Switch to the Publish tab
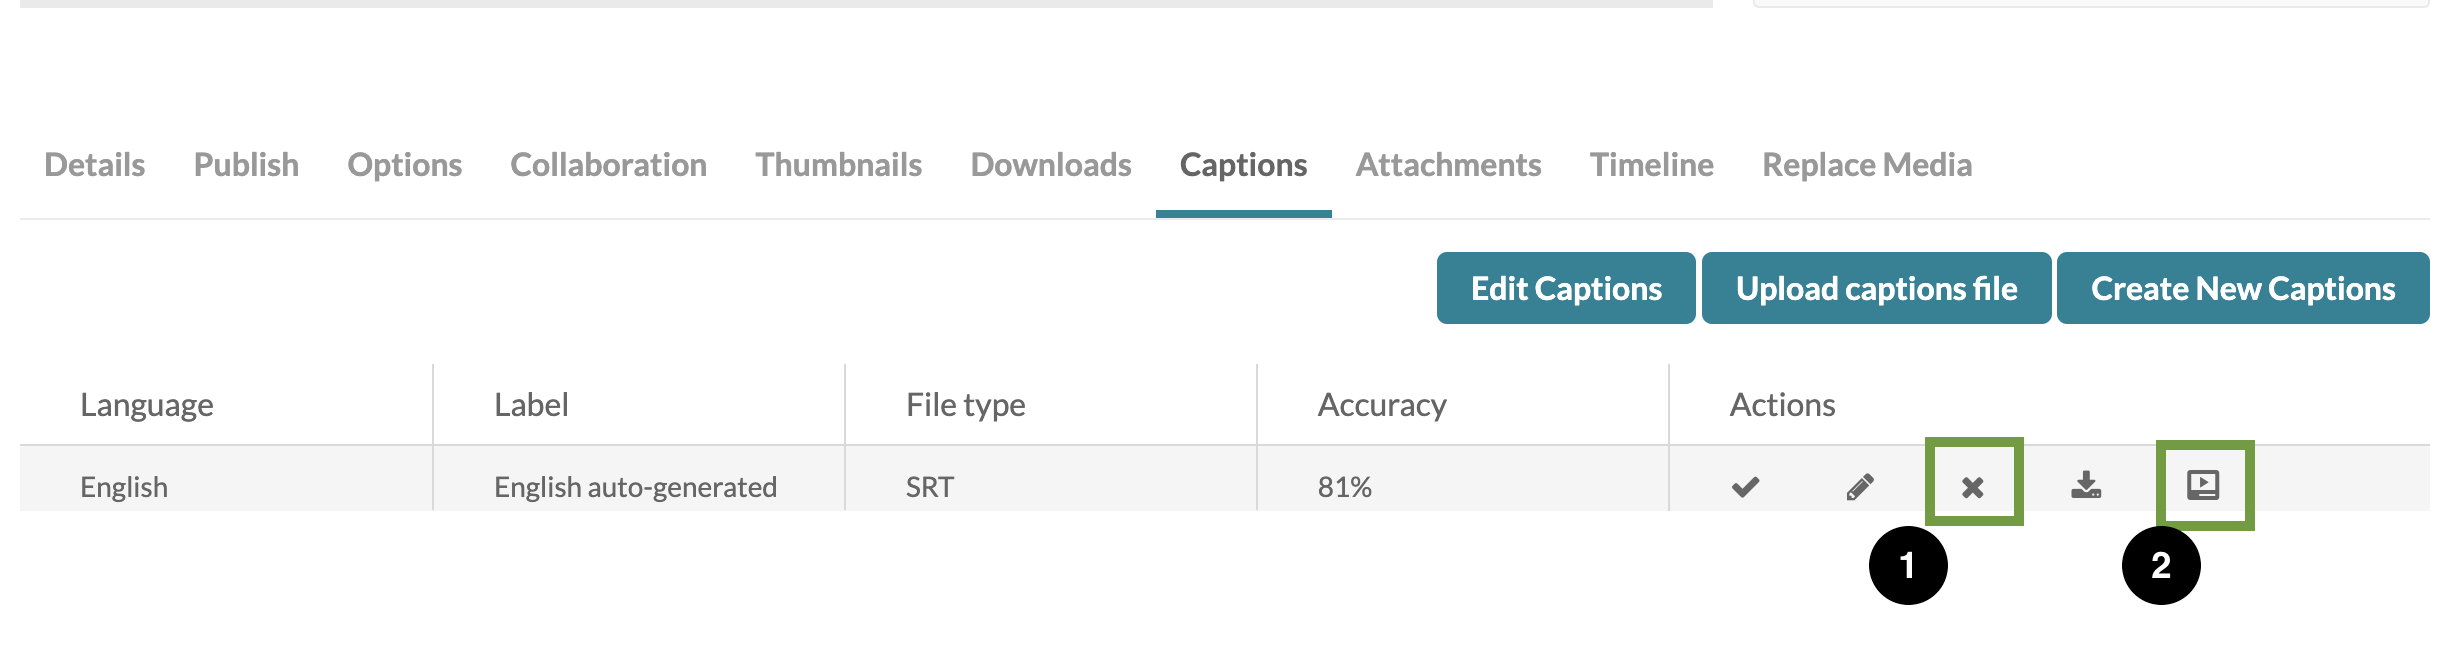The height and width of the screenshot is (646, 2454). [x=246, y=165]
